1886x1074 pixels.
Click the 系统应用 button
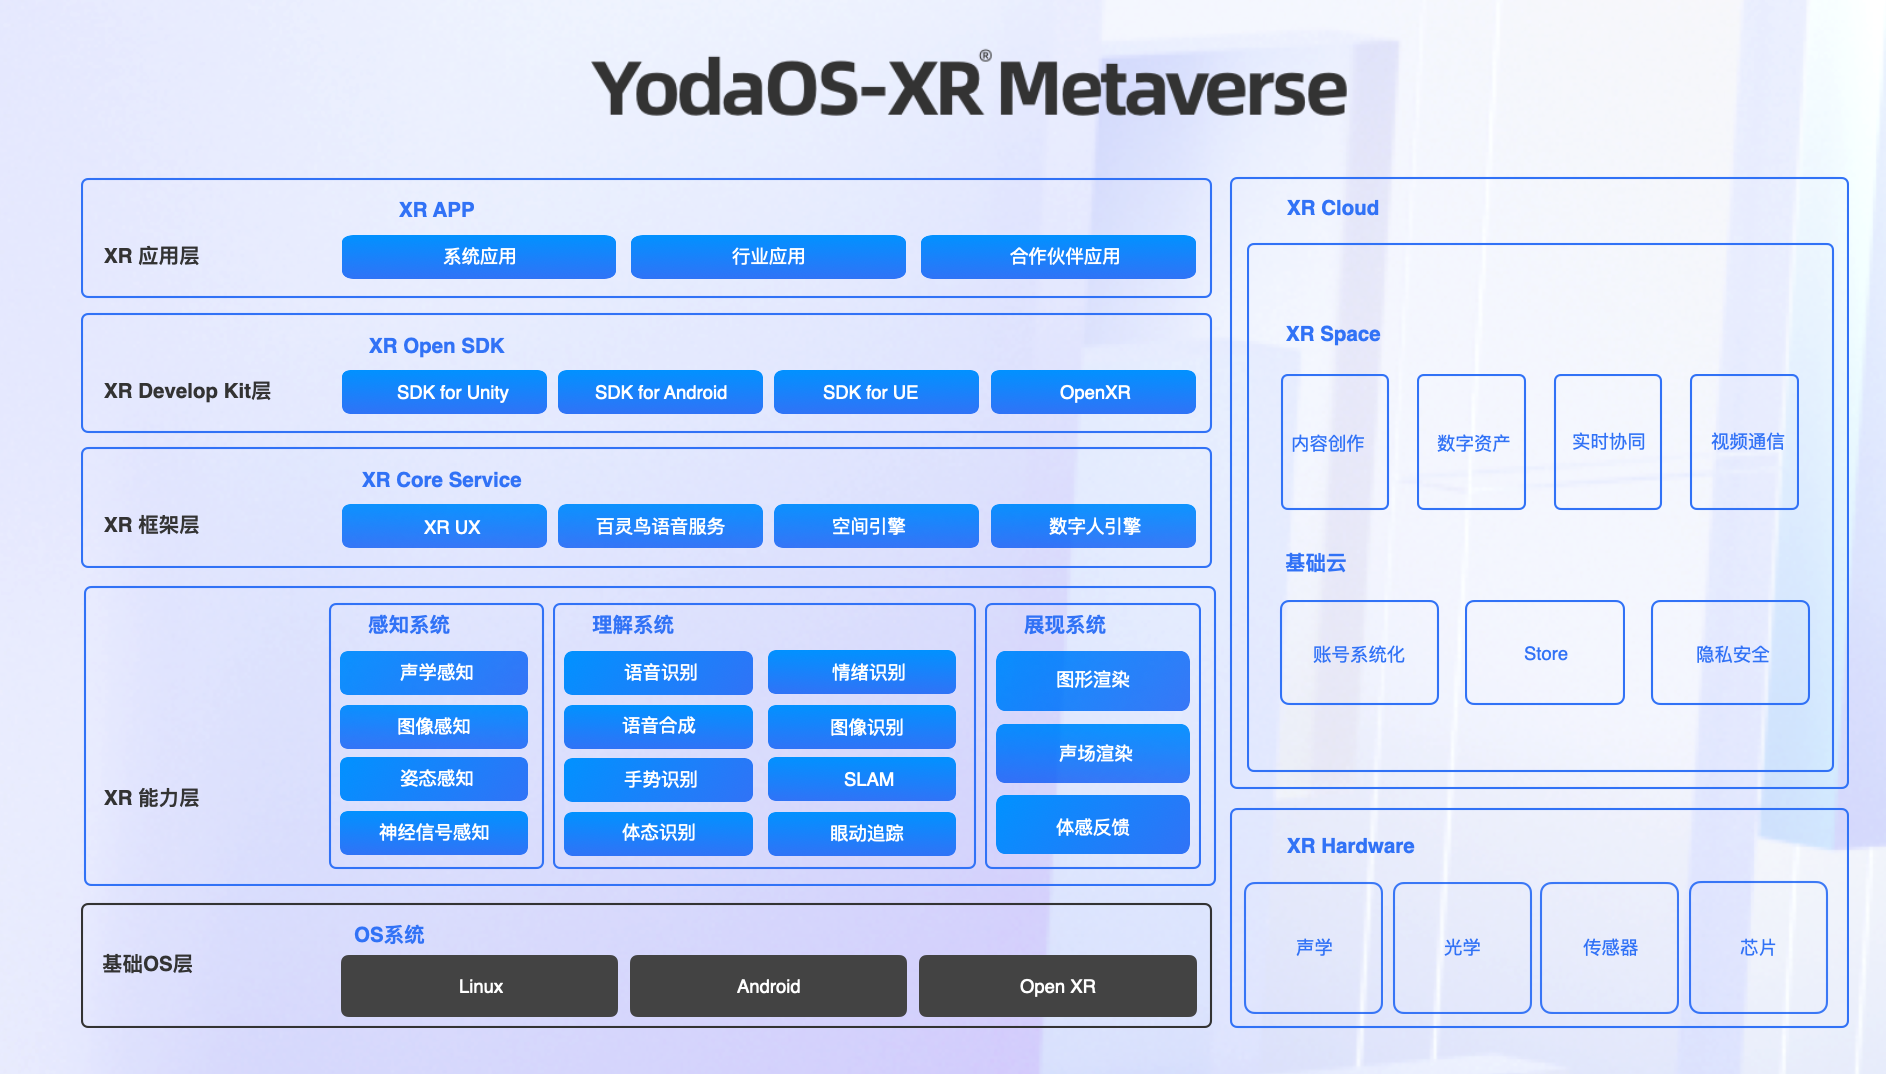point(478,257)
